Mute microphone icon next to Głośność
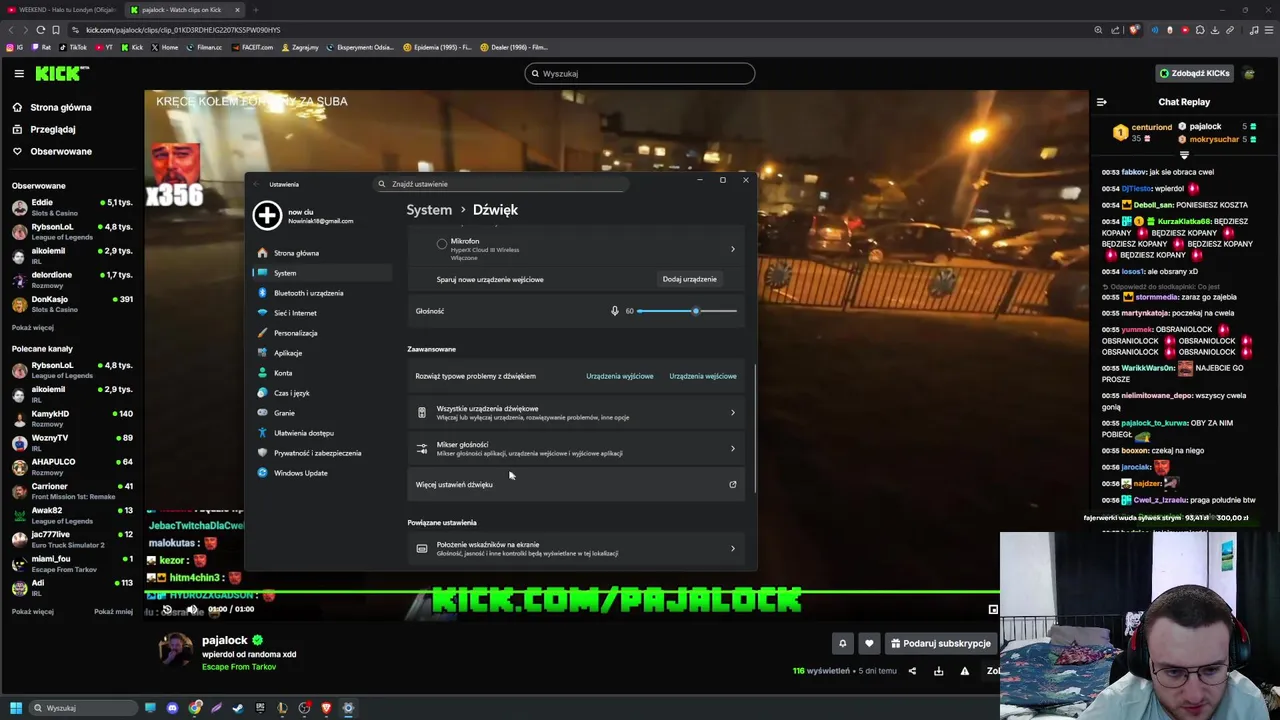The height and width of the screenshot is (720, 1280). pyautogui.click(x=615, y=311)
